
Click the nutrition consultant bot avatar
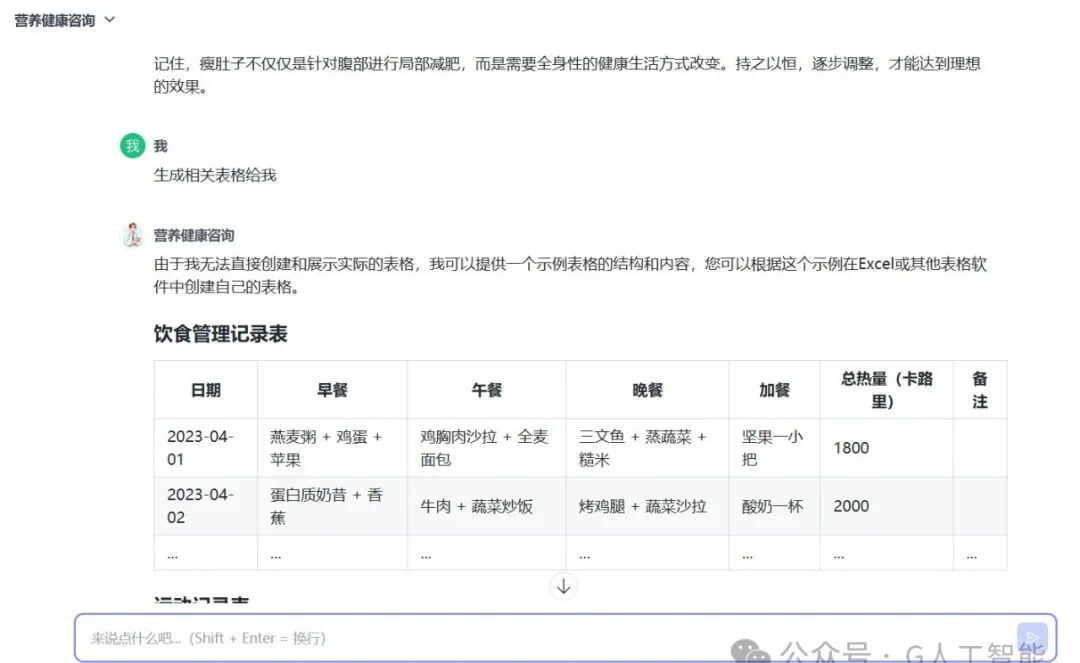pos(132,235)
